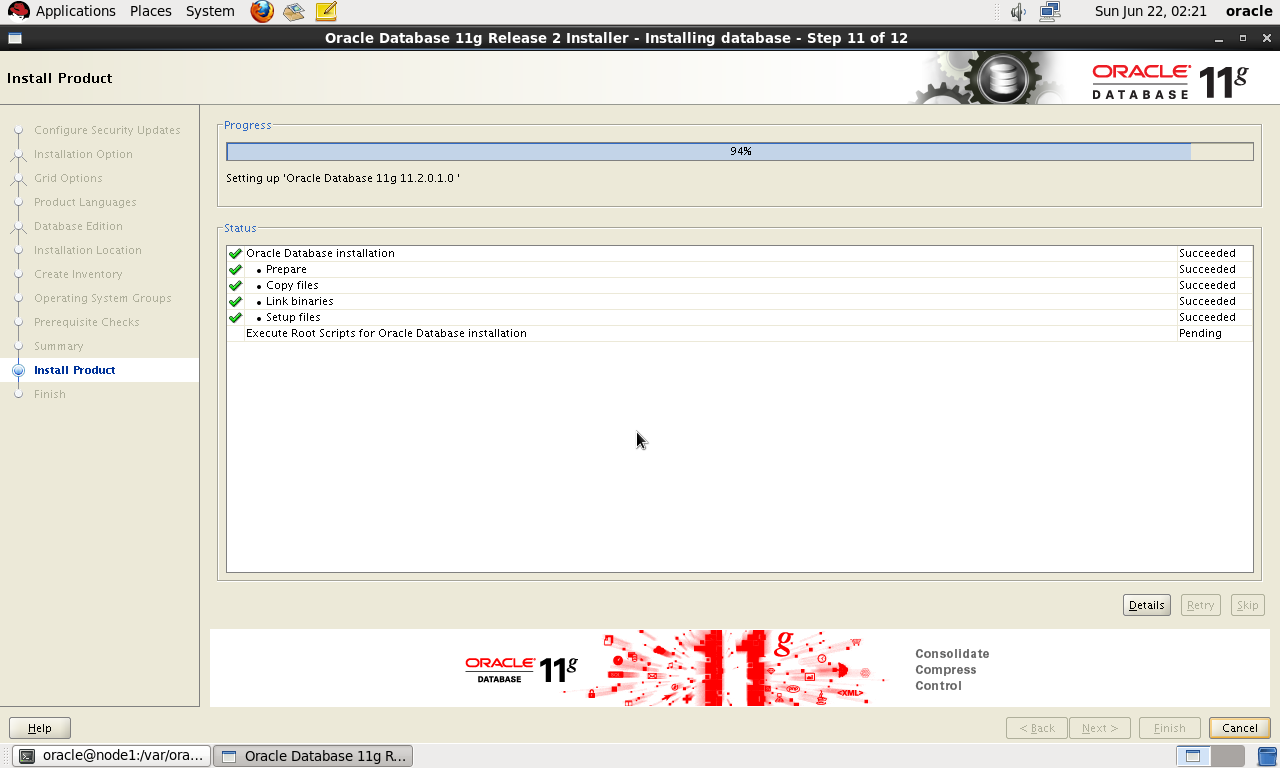
Task: Click the terminal icon in the taskbar
Action: tap(28, 756)
